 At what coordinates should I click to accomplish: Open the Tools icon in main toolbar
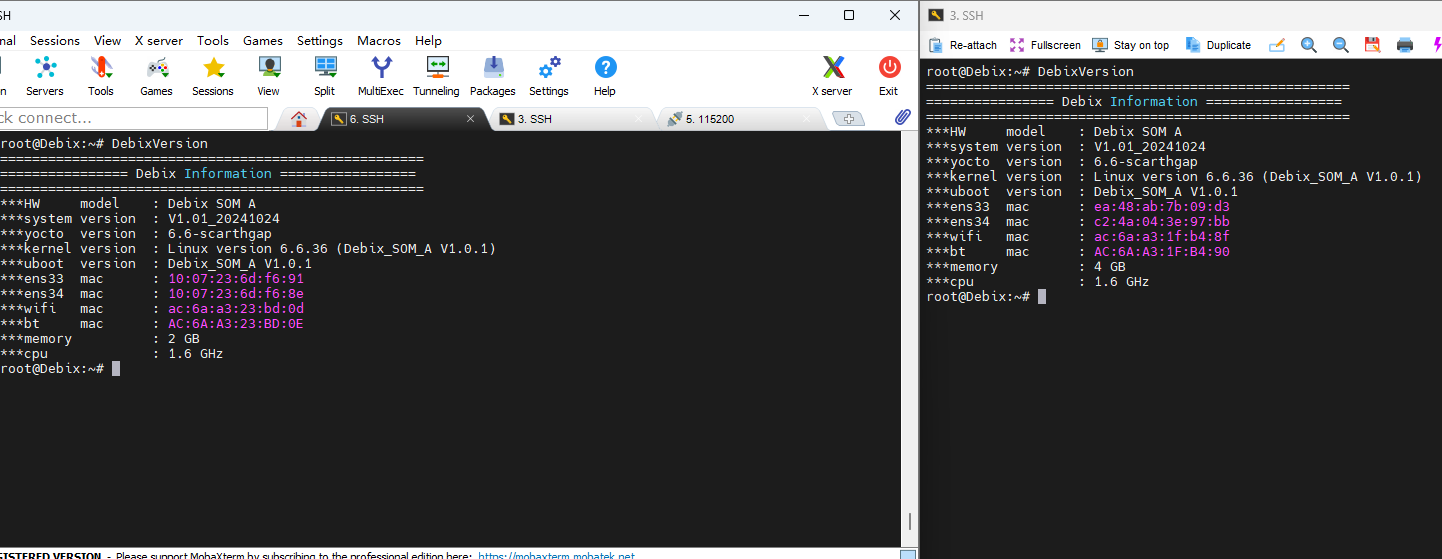[101, 76]
